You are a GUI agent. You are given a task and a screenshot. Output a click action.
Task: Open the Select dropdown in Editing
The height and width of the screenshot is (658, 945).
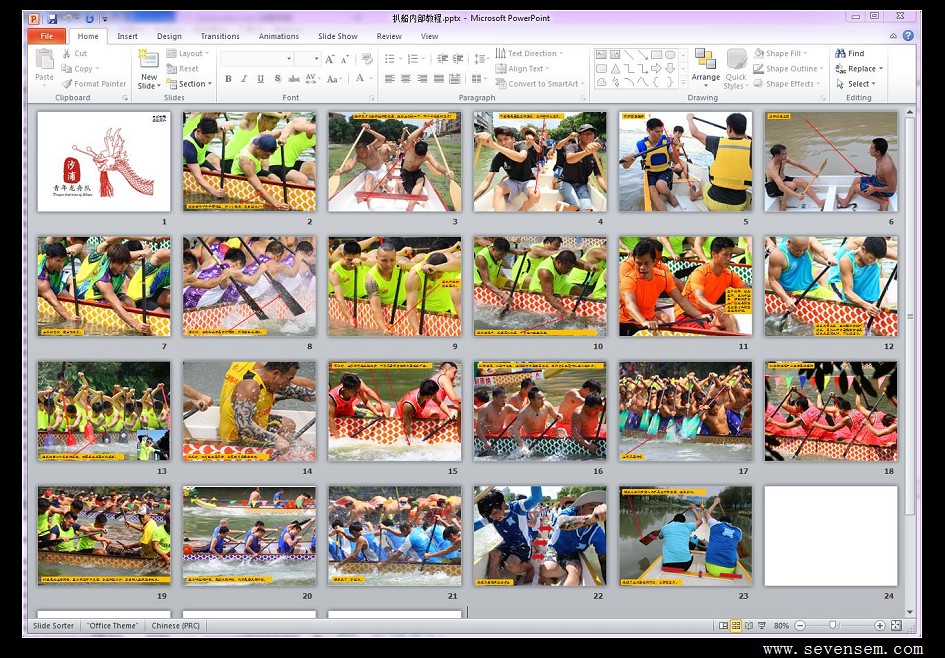point(856,84)
